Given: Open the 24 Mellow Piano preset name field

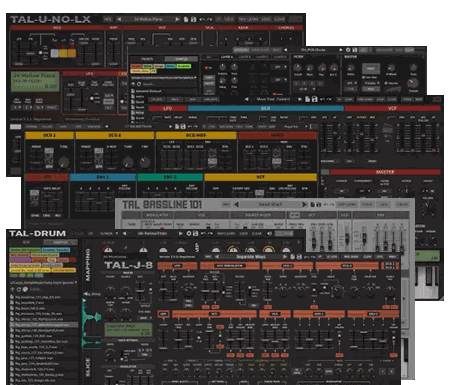Looking at the screenshot, I should pyautogui.click(x=148, y=19).
